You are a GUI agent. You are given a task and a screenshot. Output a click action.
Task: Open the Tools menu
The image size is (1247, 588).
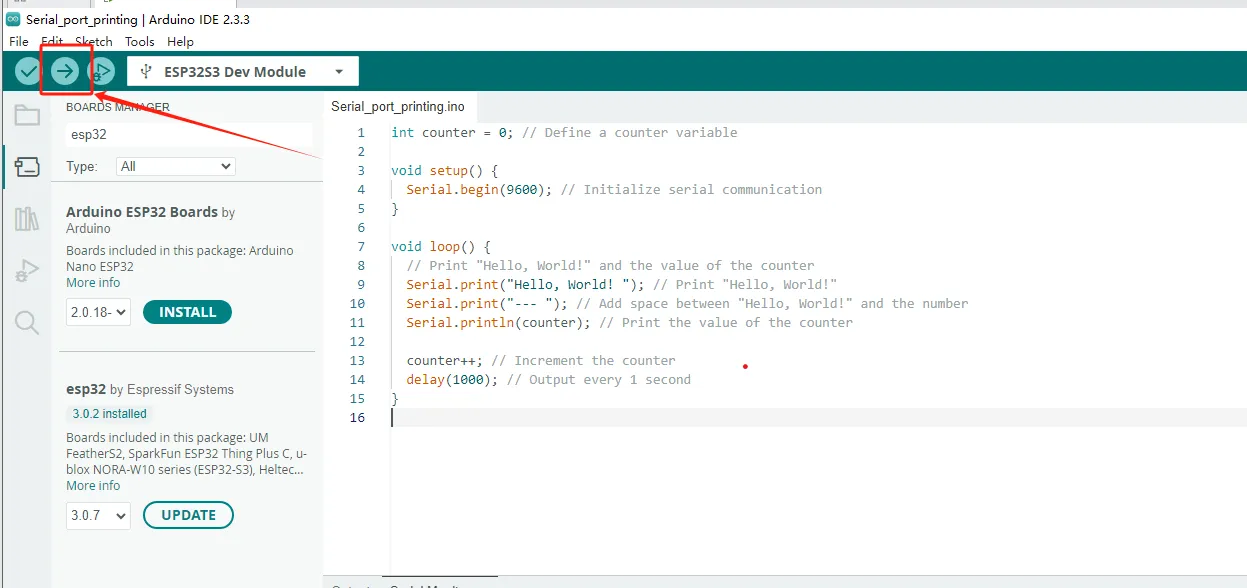pyautogui.click(x=140, y=41)
